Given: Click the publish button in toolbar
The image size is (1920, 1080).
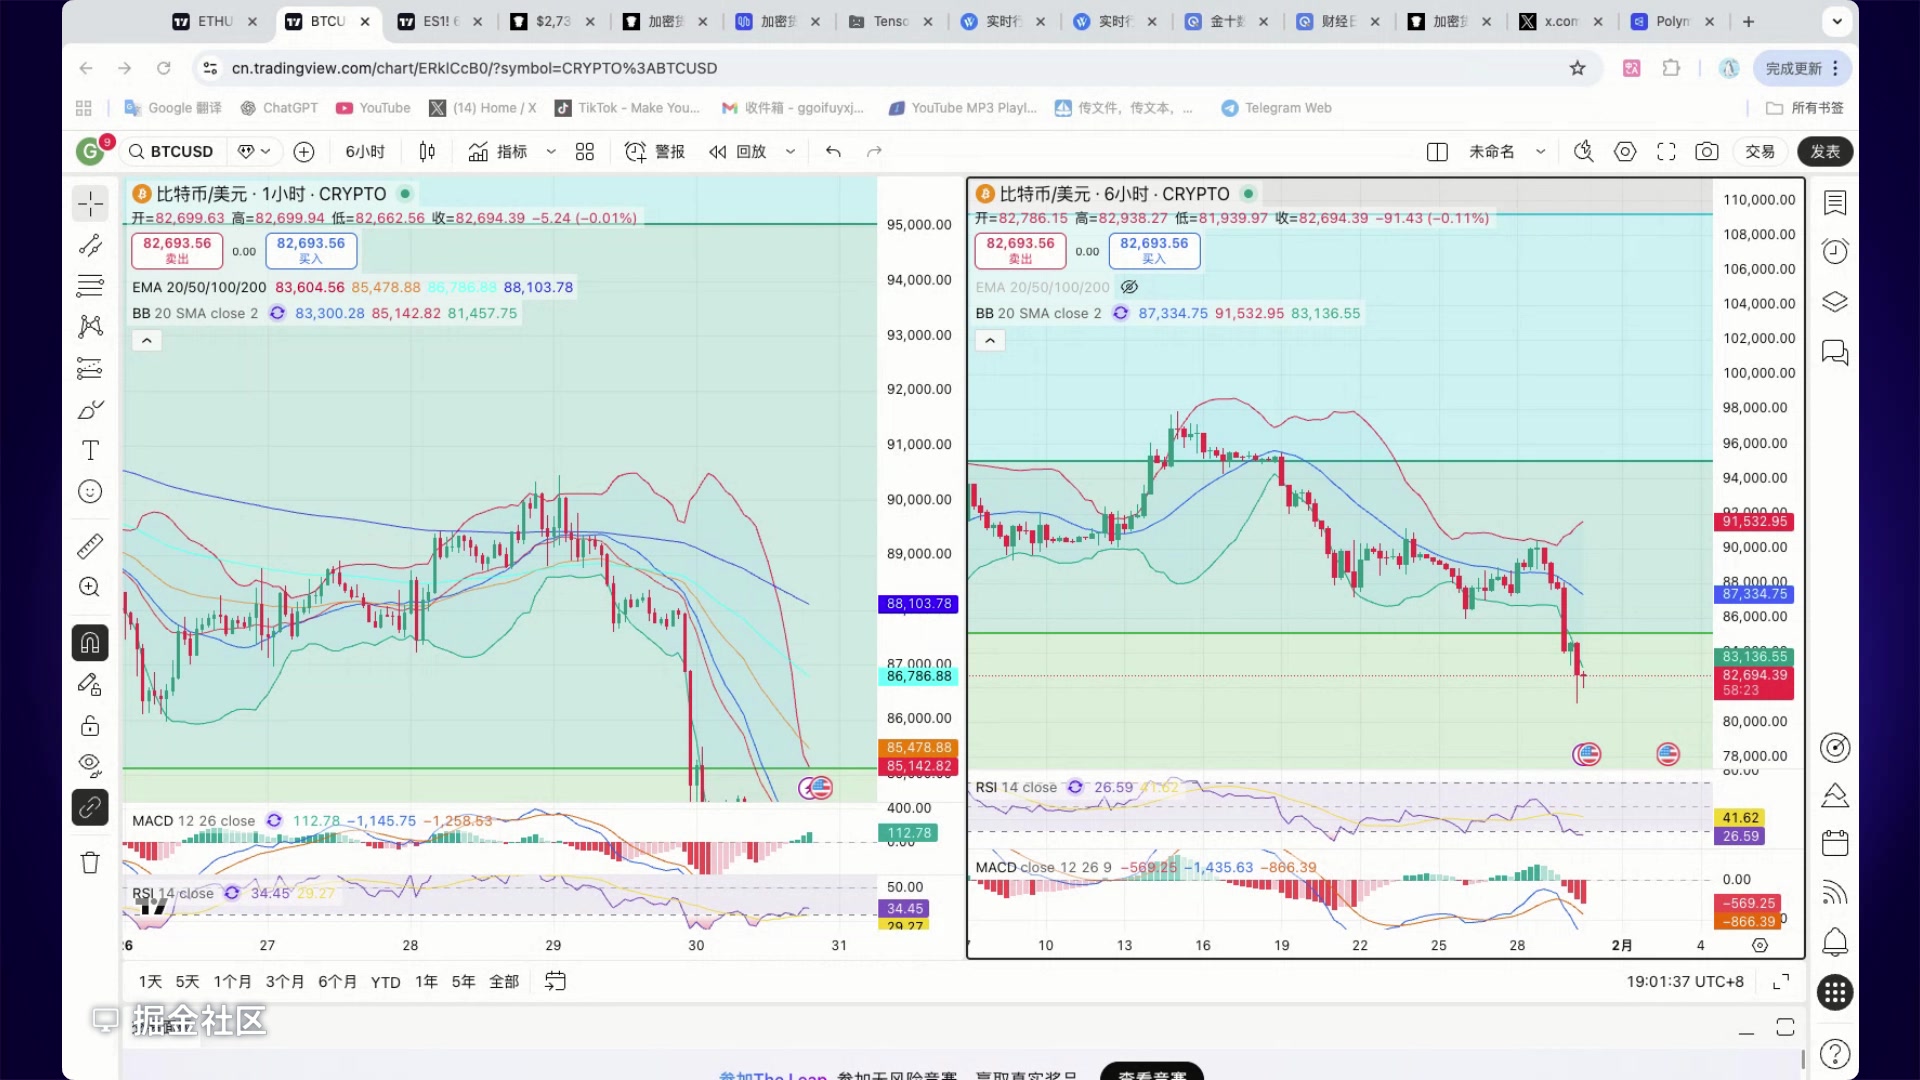Looking at the screenshot, I should pyautogui.click(x=1825, y=152).
